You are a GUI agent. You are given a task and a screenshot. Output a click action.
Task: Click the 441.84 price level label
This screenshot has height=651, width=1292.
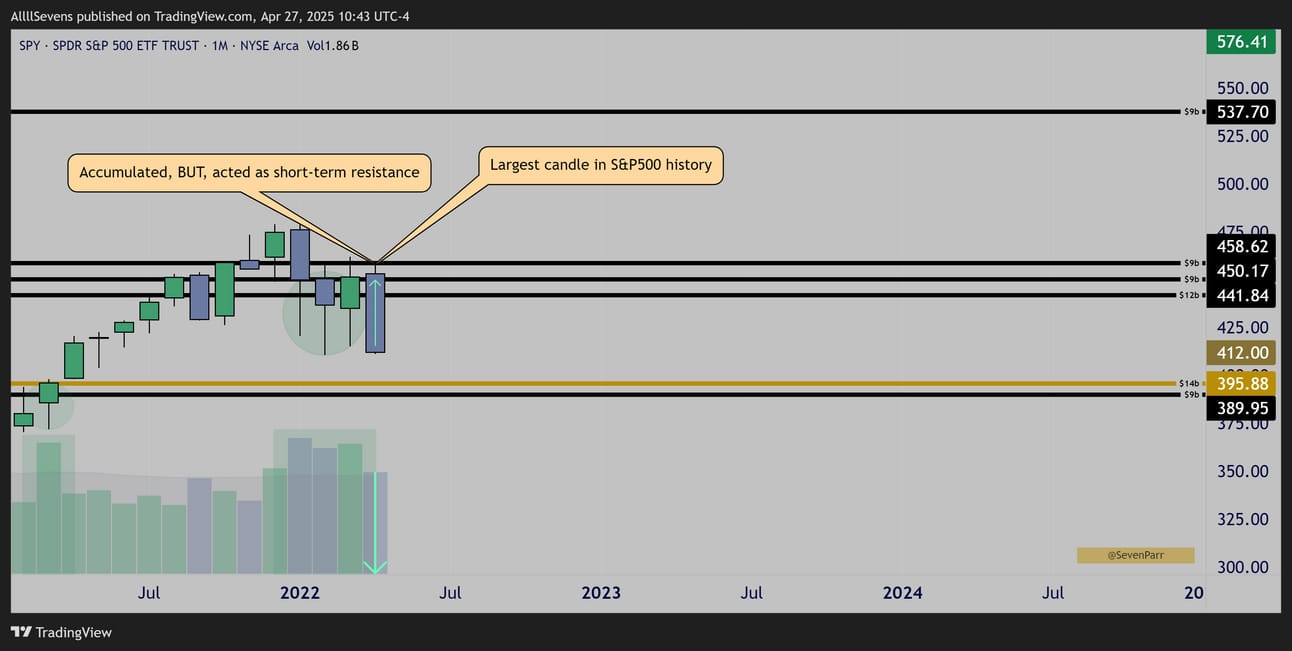pyautogui.click(x=1241, y=295)
